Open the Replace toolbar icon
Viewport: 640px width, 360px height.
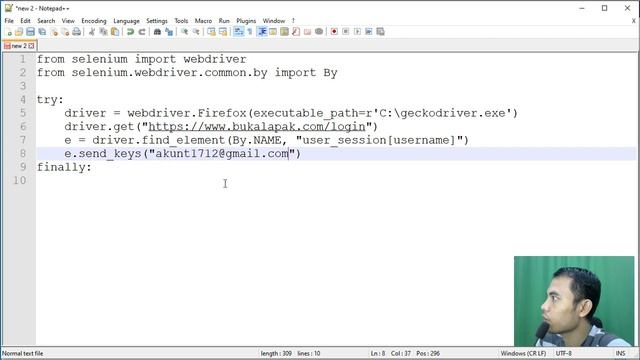[169, 32]
